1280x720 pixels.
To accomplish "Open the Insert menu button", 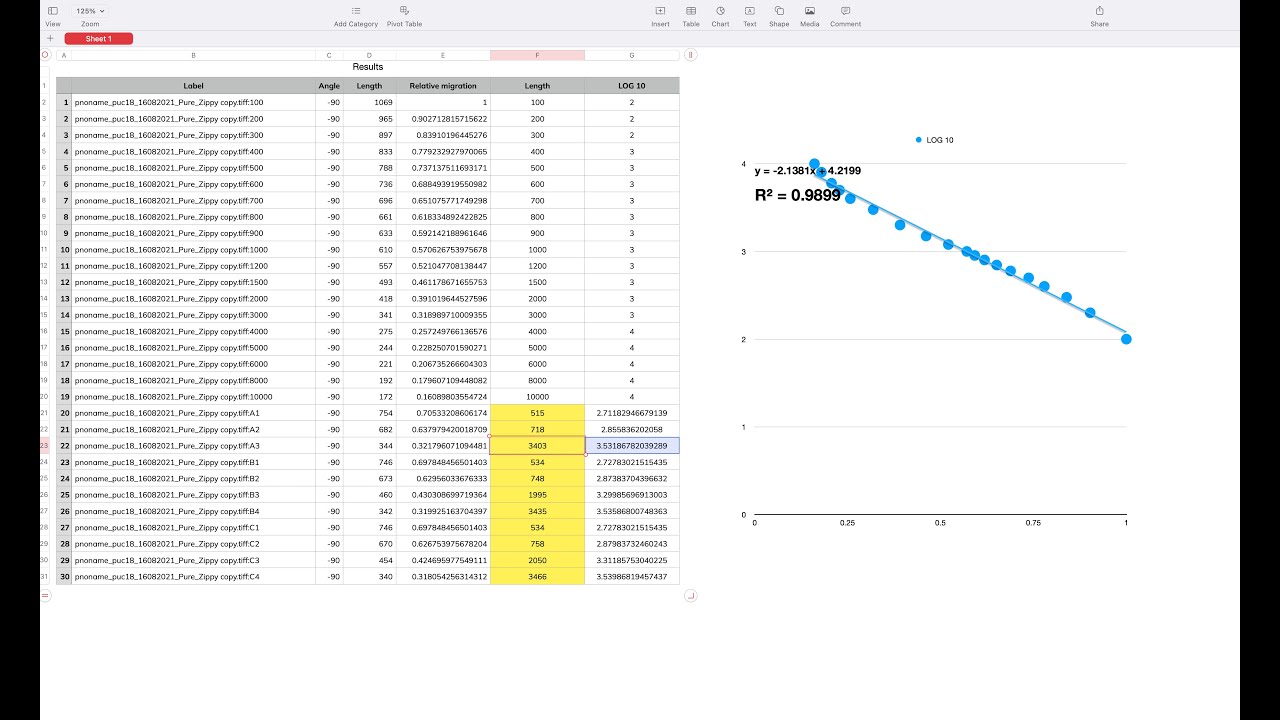I will tap(660, 16).
